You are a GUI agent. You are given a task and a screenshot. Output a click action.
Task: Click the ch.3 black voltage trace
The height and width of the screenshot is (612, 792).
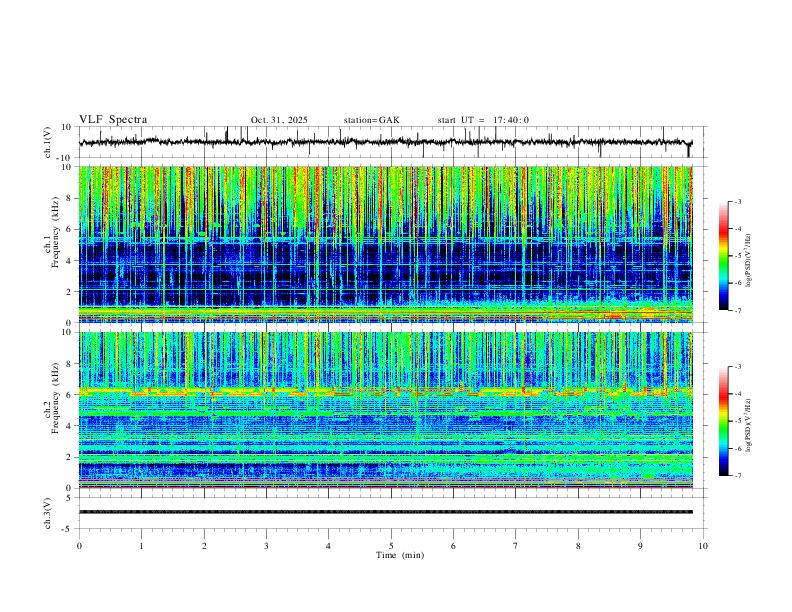[385, 512]
